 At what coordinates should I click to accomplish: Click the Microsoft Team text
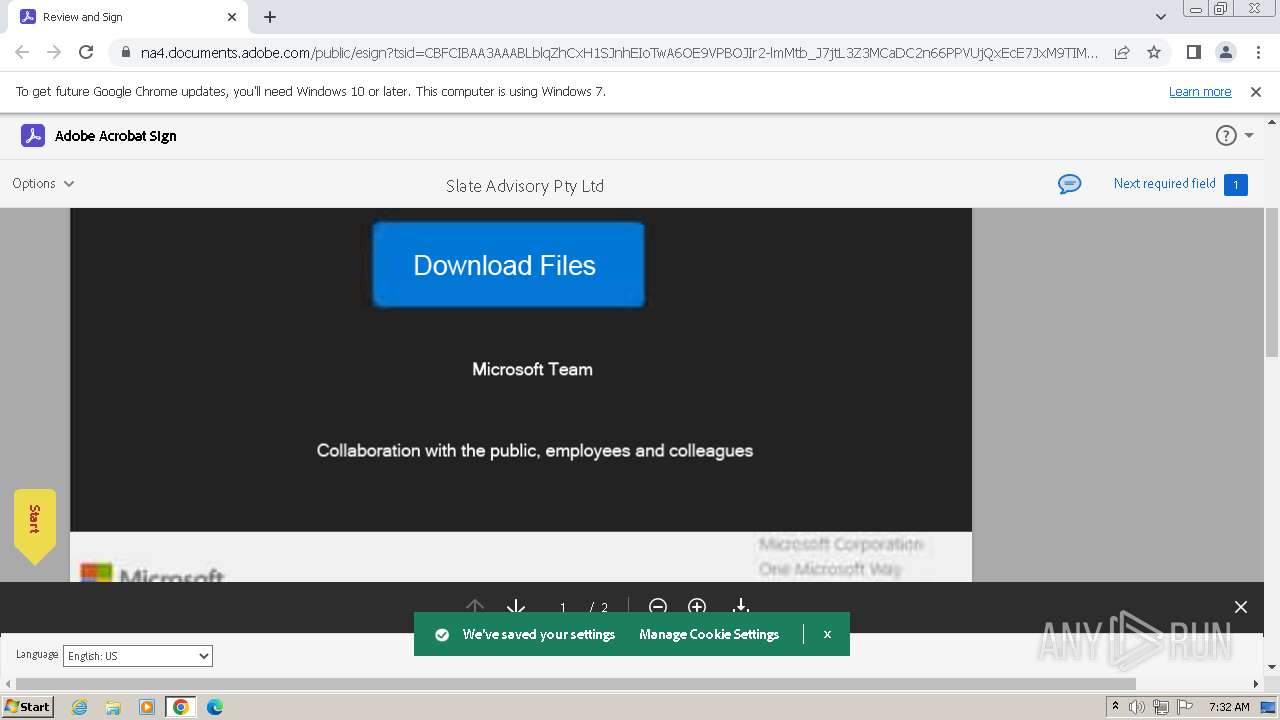(532, 369)
